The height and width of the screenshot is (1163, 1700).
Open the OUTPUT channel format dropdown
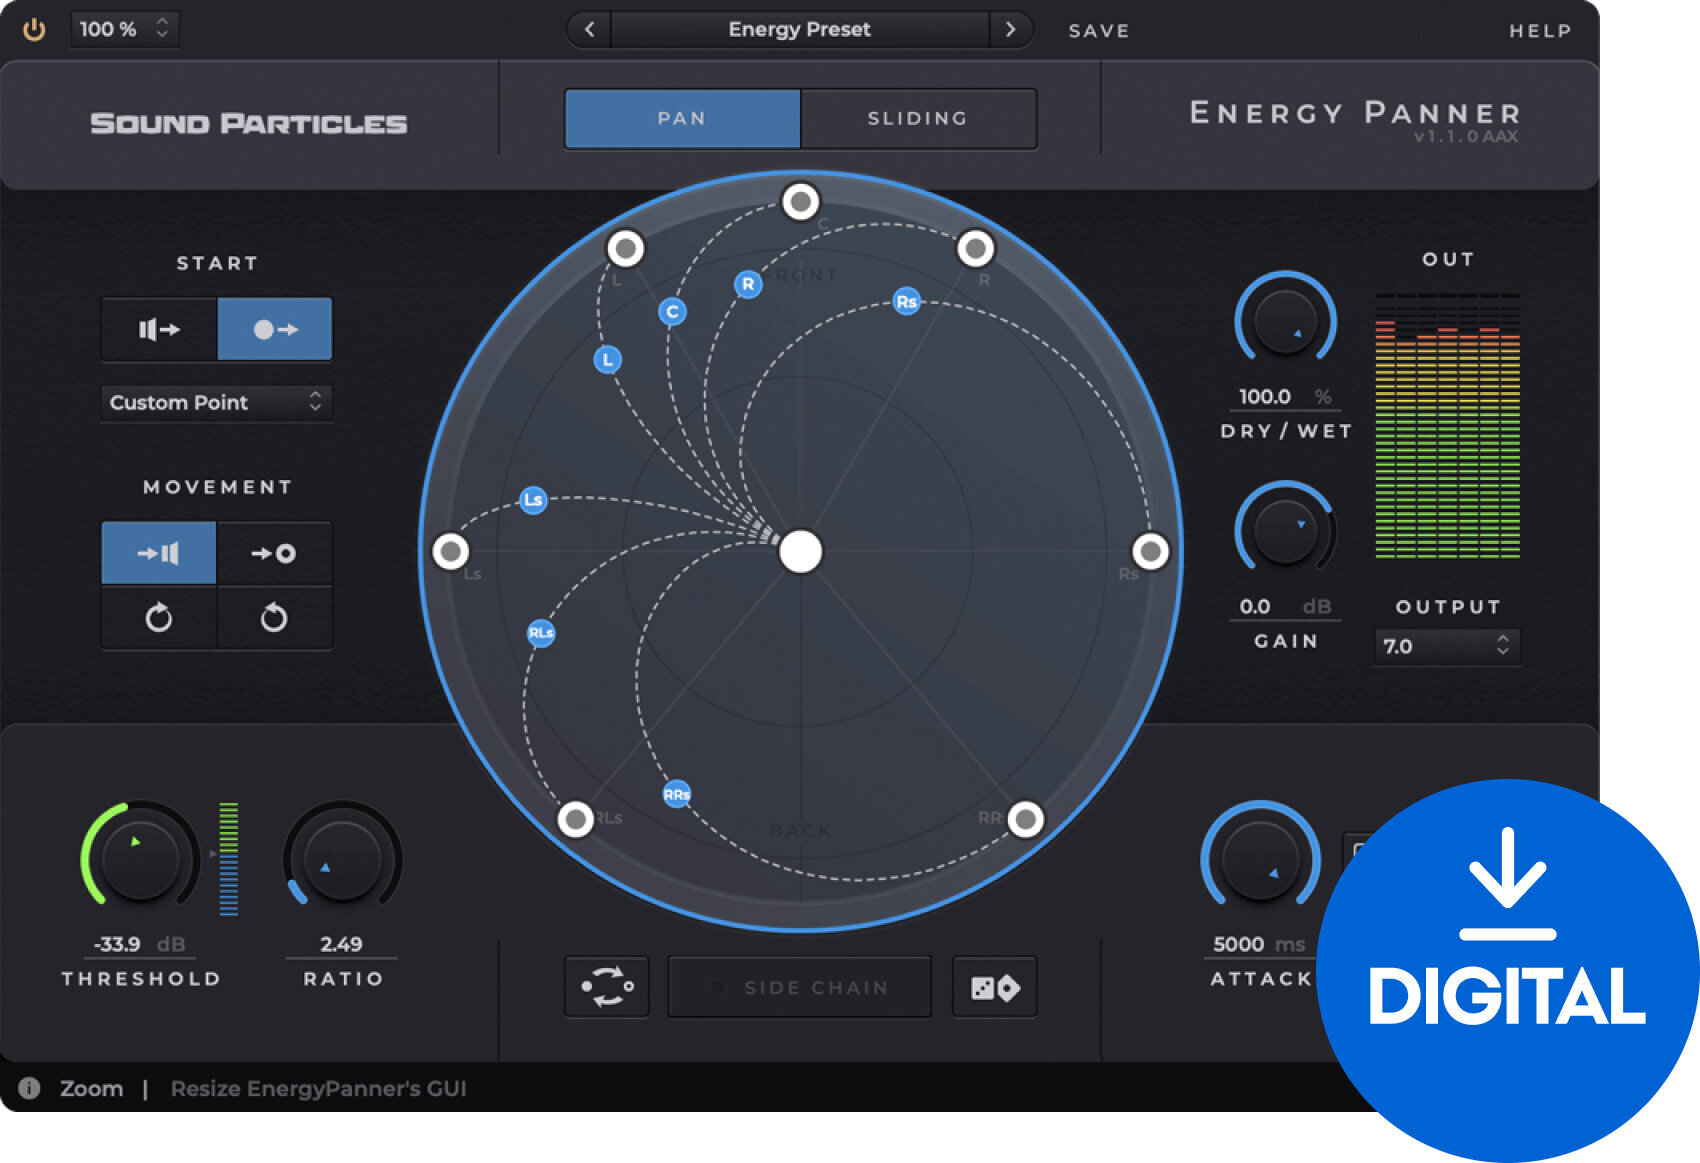coord(1446,647)
